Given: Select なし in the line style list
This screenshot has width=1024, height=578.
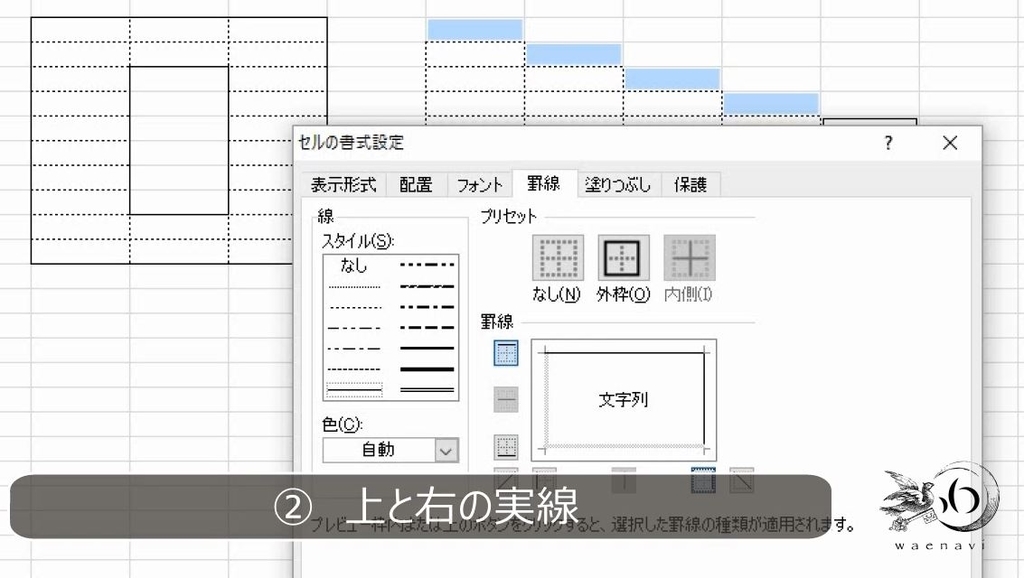Looking at the screenshot, I should [x=352, y=265].
